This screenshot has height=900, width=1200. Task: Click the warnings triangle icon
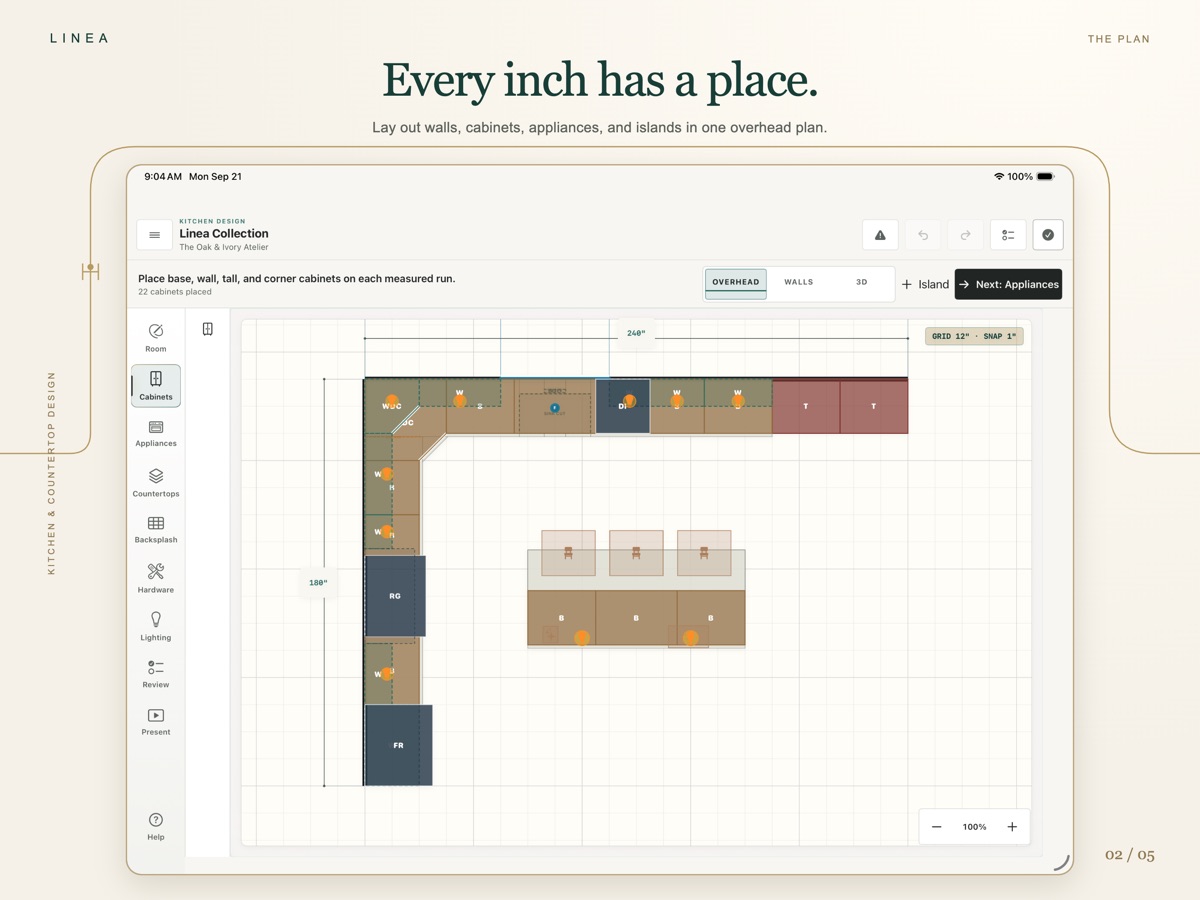[x=880, y=235]
